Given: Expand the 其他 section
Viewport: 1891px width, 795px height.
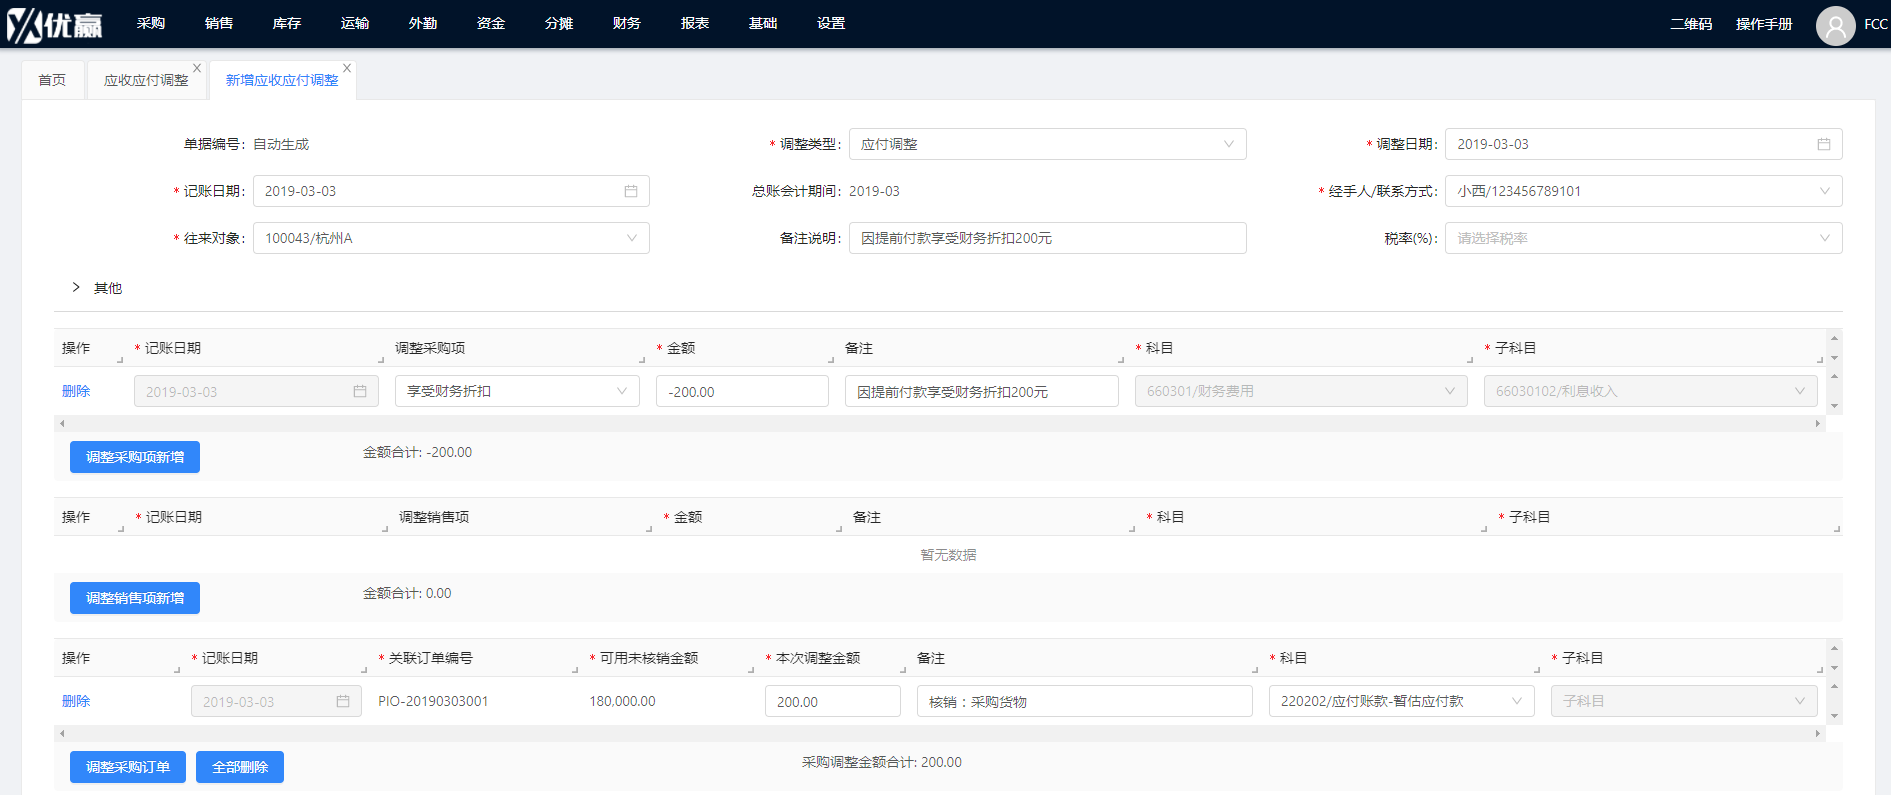Looking at the screenshot, I should [x=76, y=287].
